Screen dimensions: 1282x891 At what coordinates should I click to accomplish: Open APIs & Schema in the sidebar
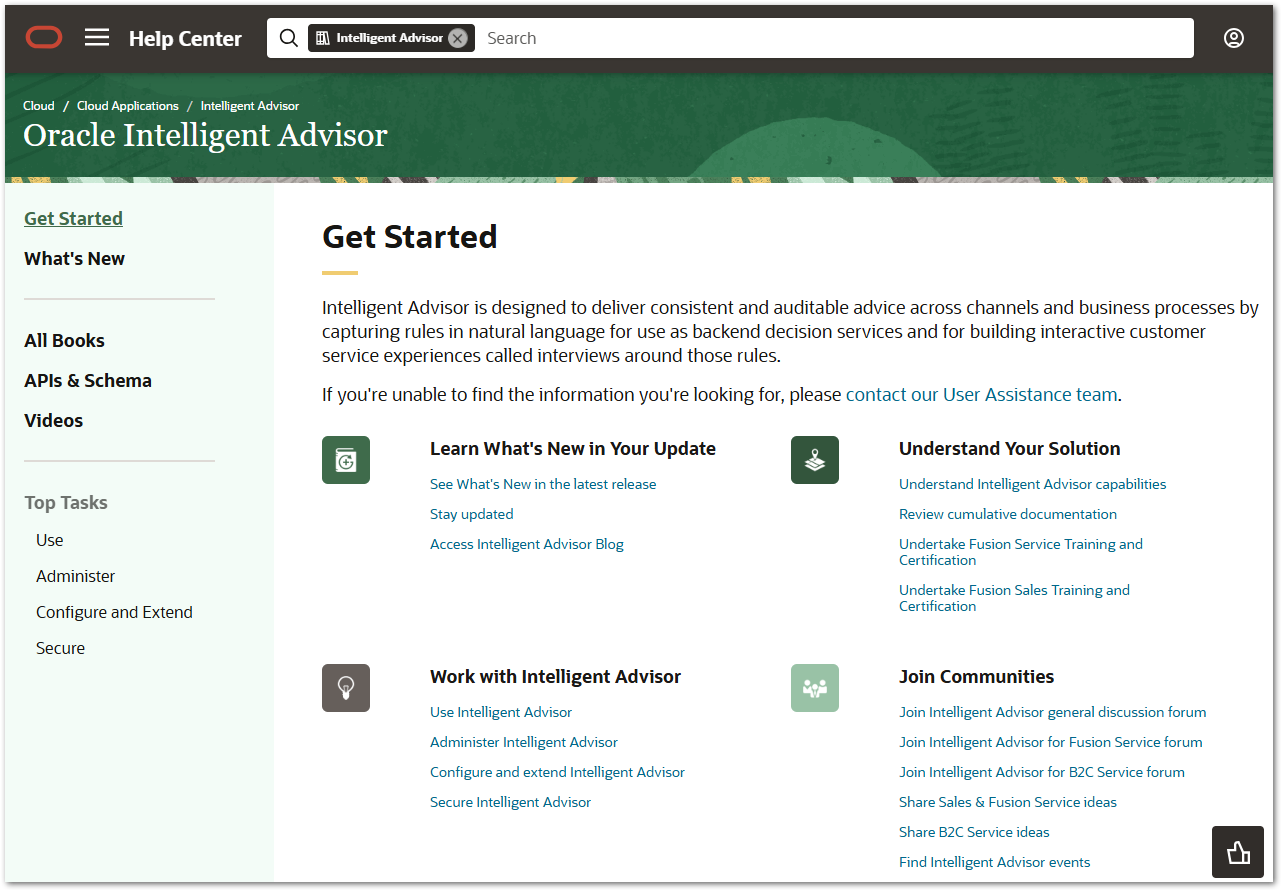pos(88,381)
